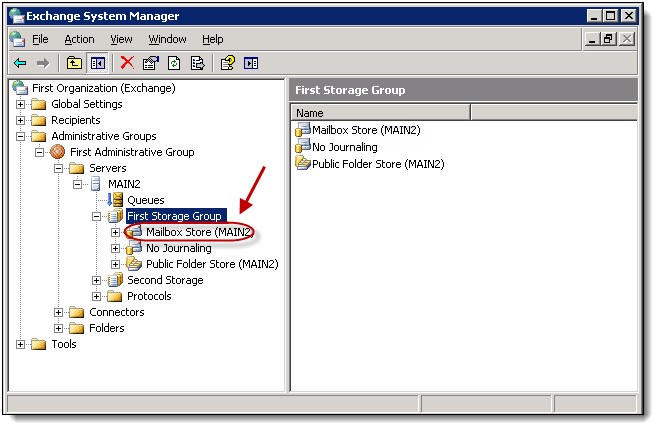Image resolution: width=661 pixels, height=432 pixels.
Task: Click the Servers folder icon
Action: (76, 168)
